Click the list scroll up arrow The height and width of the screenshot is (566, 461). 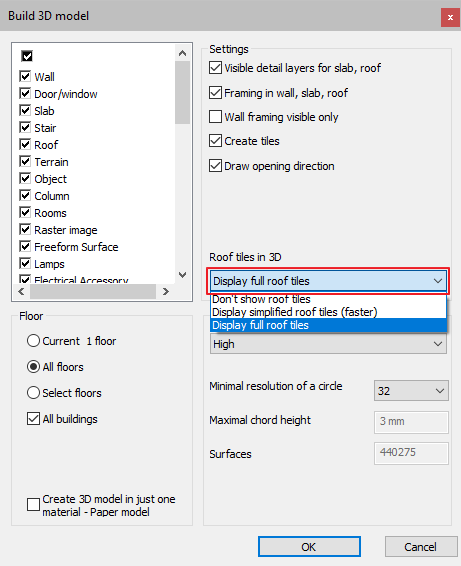183,53
